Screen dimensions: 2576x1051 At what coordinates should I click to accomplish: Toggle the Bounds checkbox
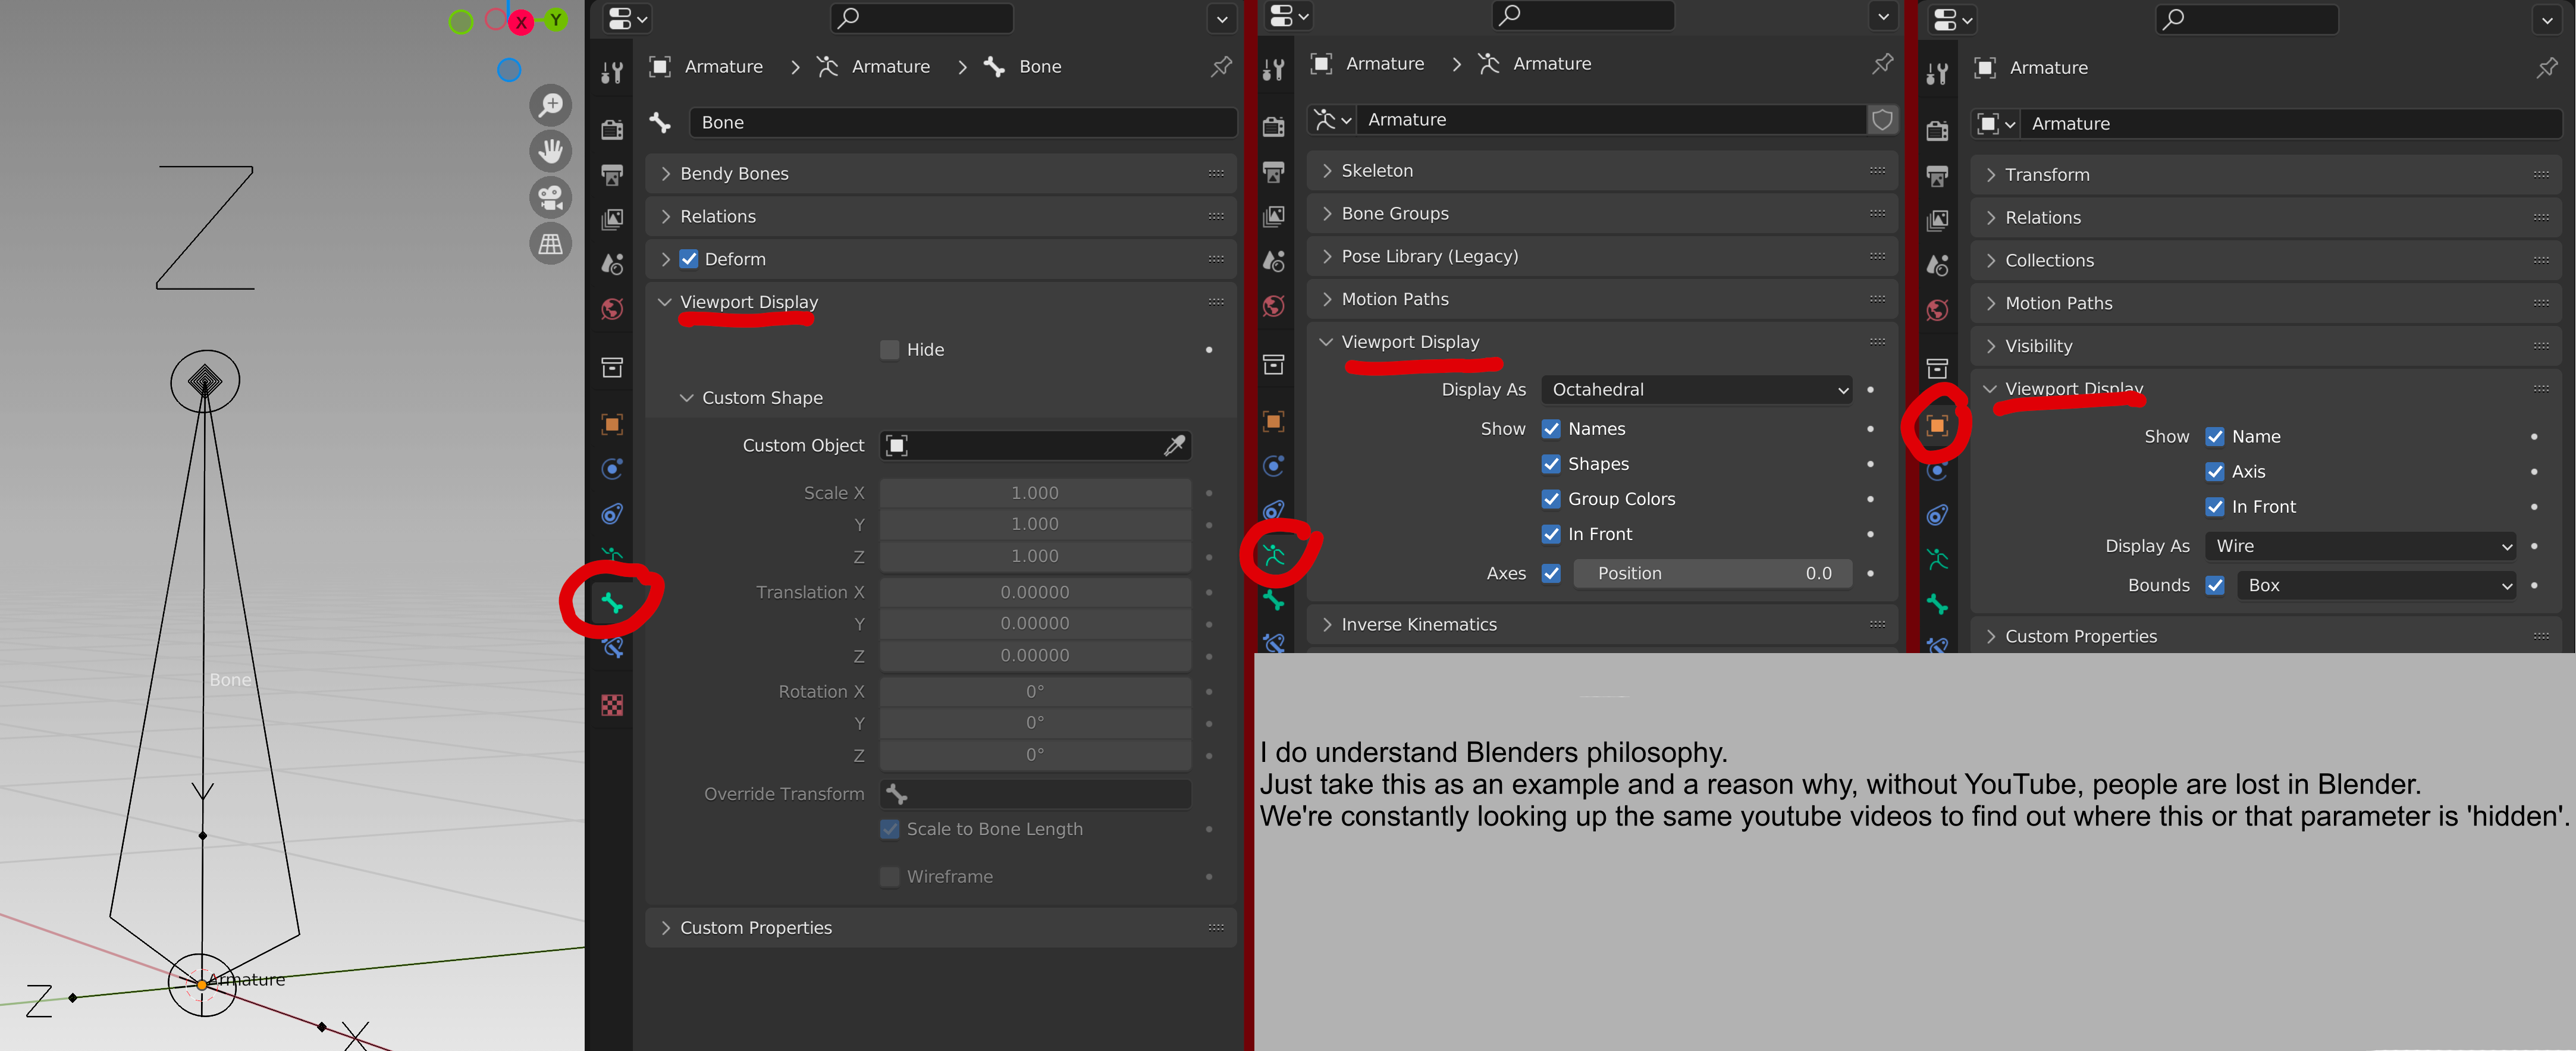2215,585
